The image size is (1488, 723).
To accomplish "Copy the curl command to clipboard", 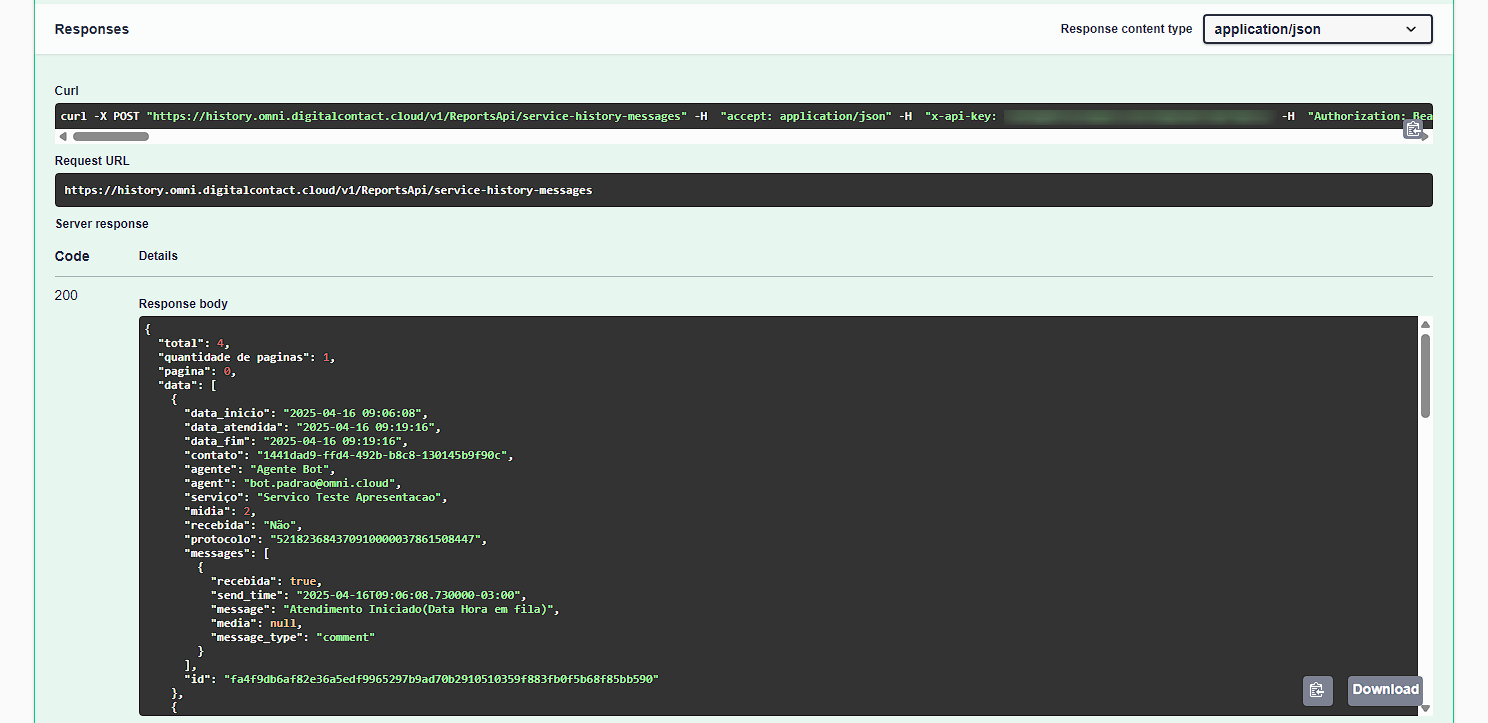I will [x=1413, y=129].
